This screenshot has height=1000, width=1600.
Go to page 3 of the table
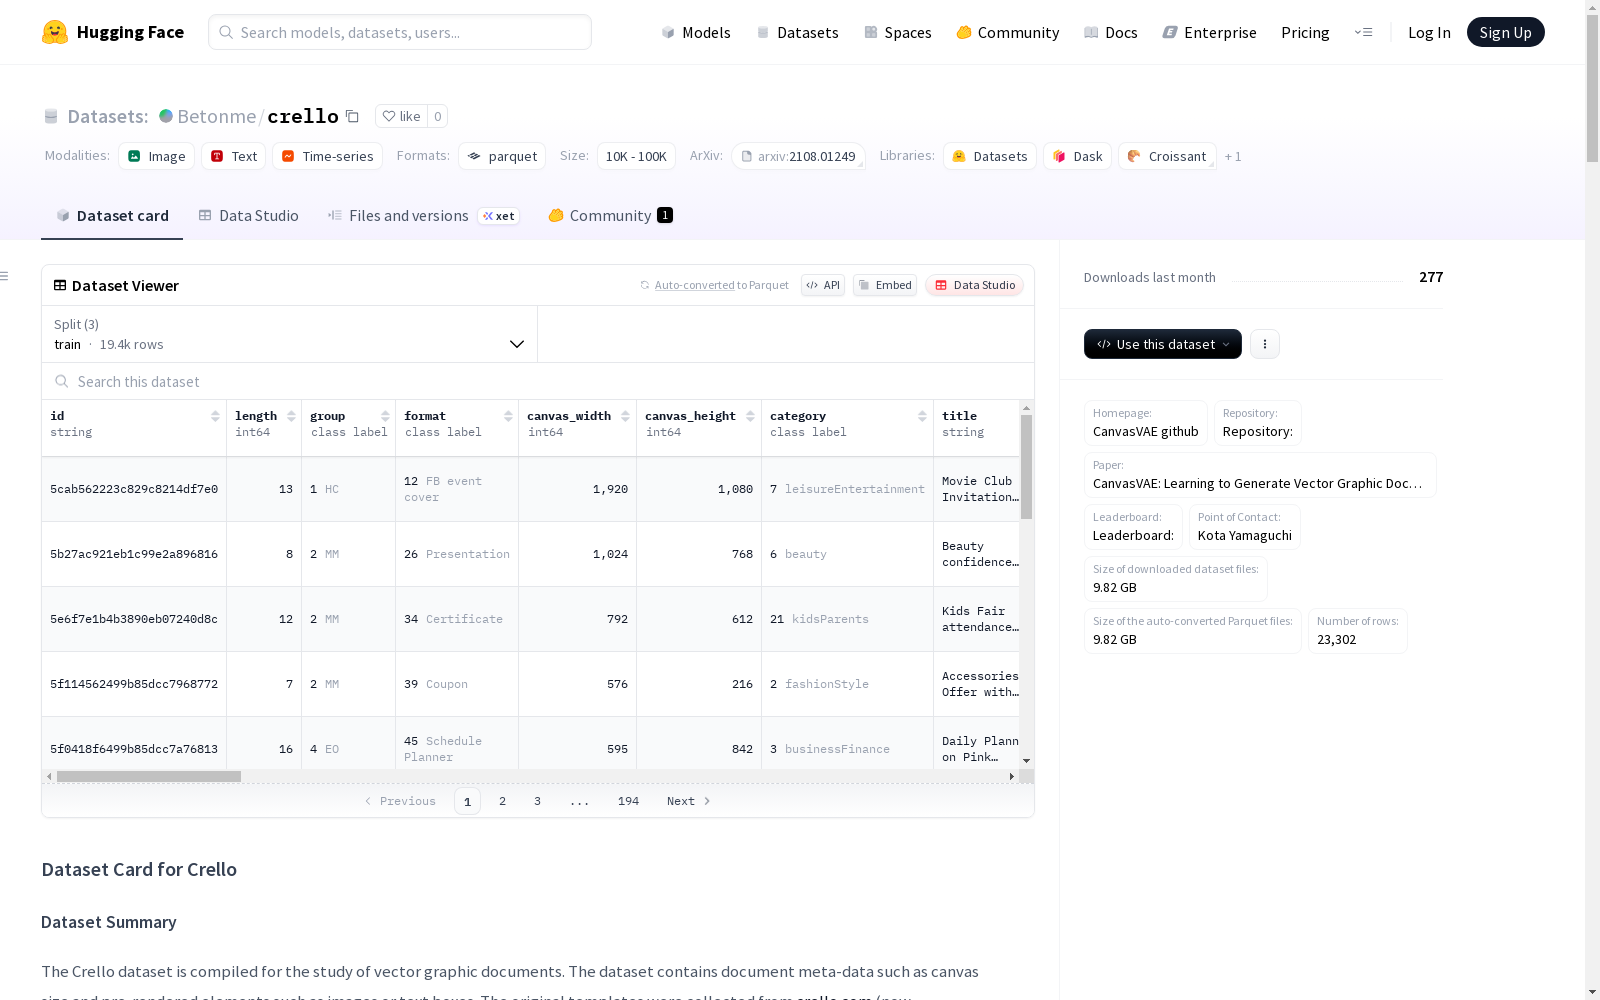pos(537,801)
